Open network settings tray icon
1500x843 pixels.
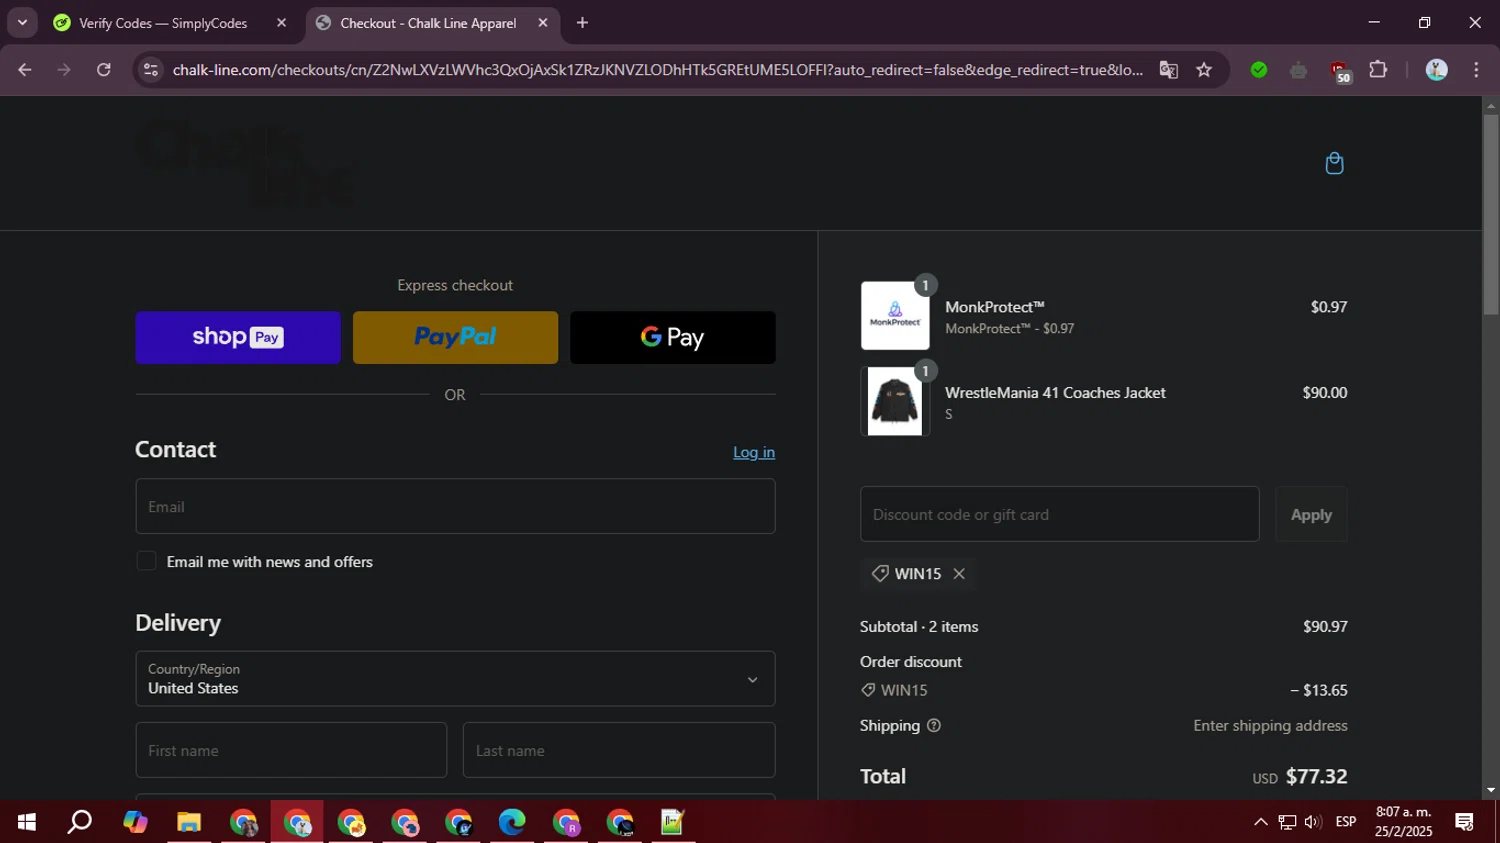tap(1287, 822)
